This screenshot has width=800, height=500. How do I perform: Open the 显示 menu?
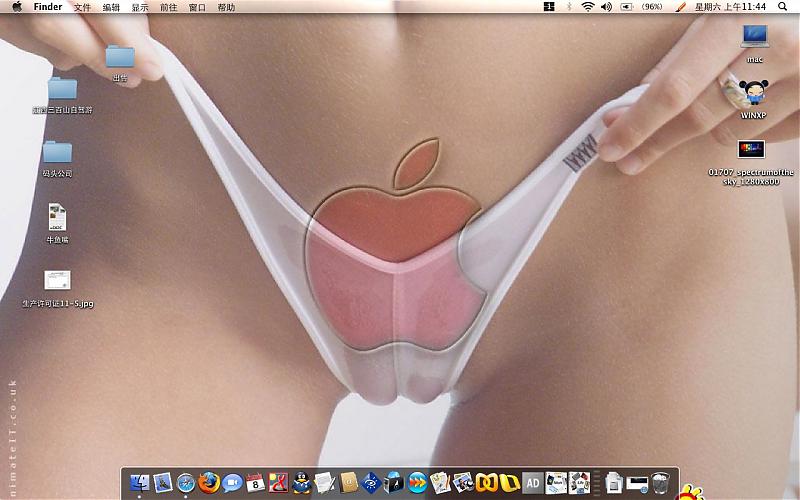point(140,7)
